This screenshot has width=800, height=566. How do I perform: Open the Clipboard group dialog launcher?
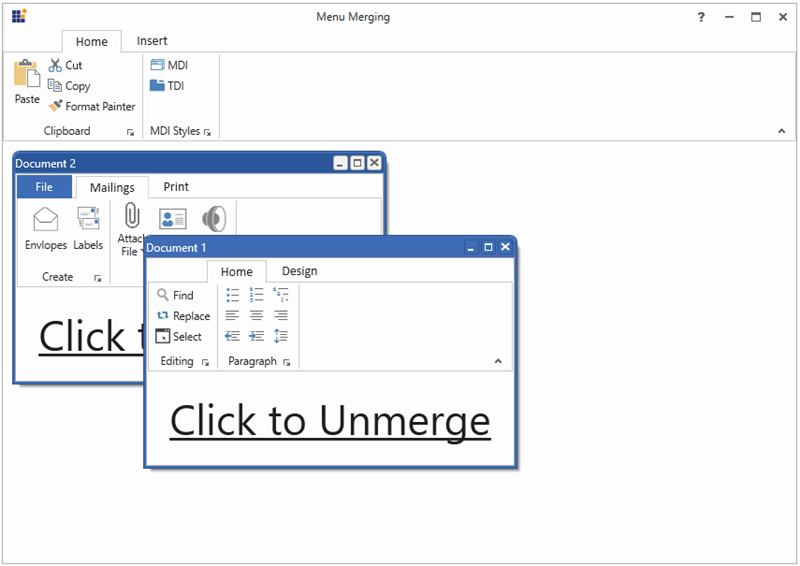click(x=129, y=132)
